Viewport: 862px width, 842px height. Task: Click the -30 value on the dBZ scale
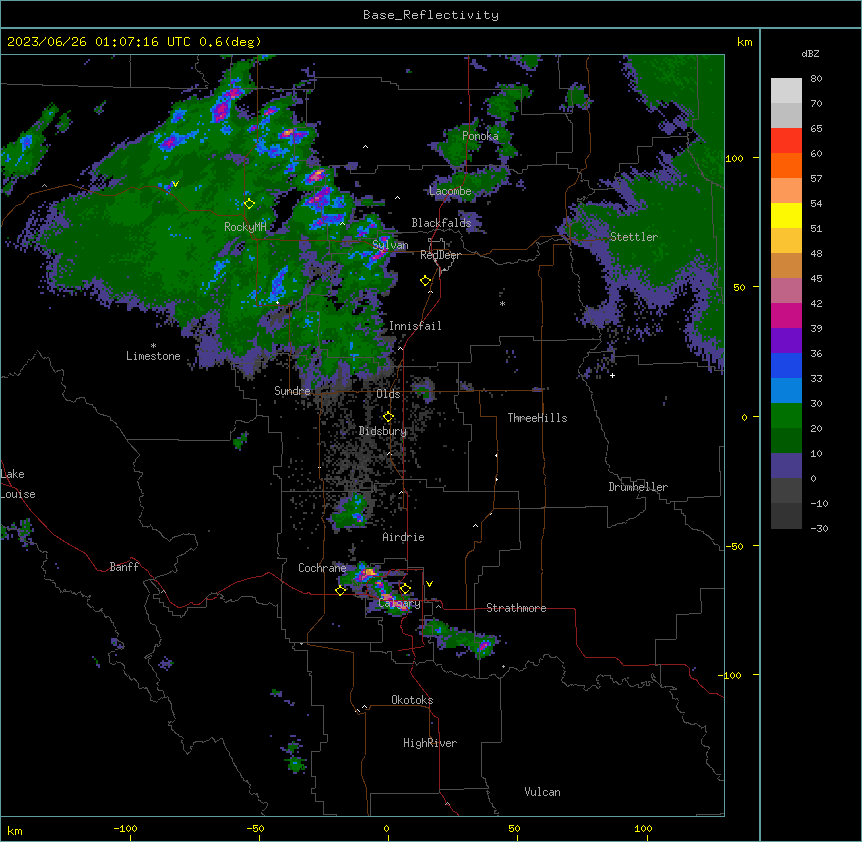click(819, 528)
